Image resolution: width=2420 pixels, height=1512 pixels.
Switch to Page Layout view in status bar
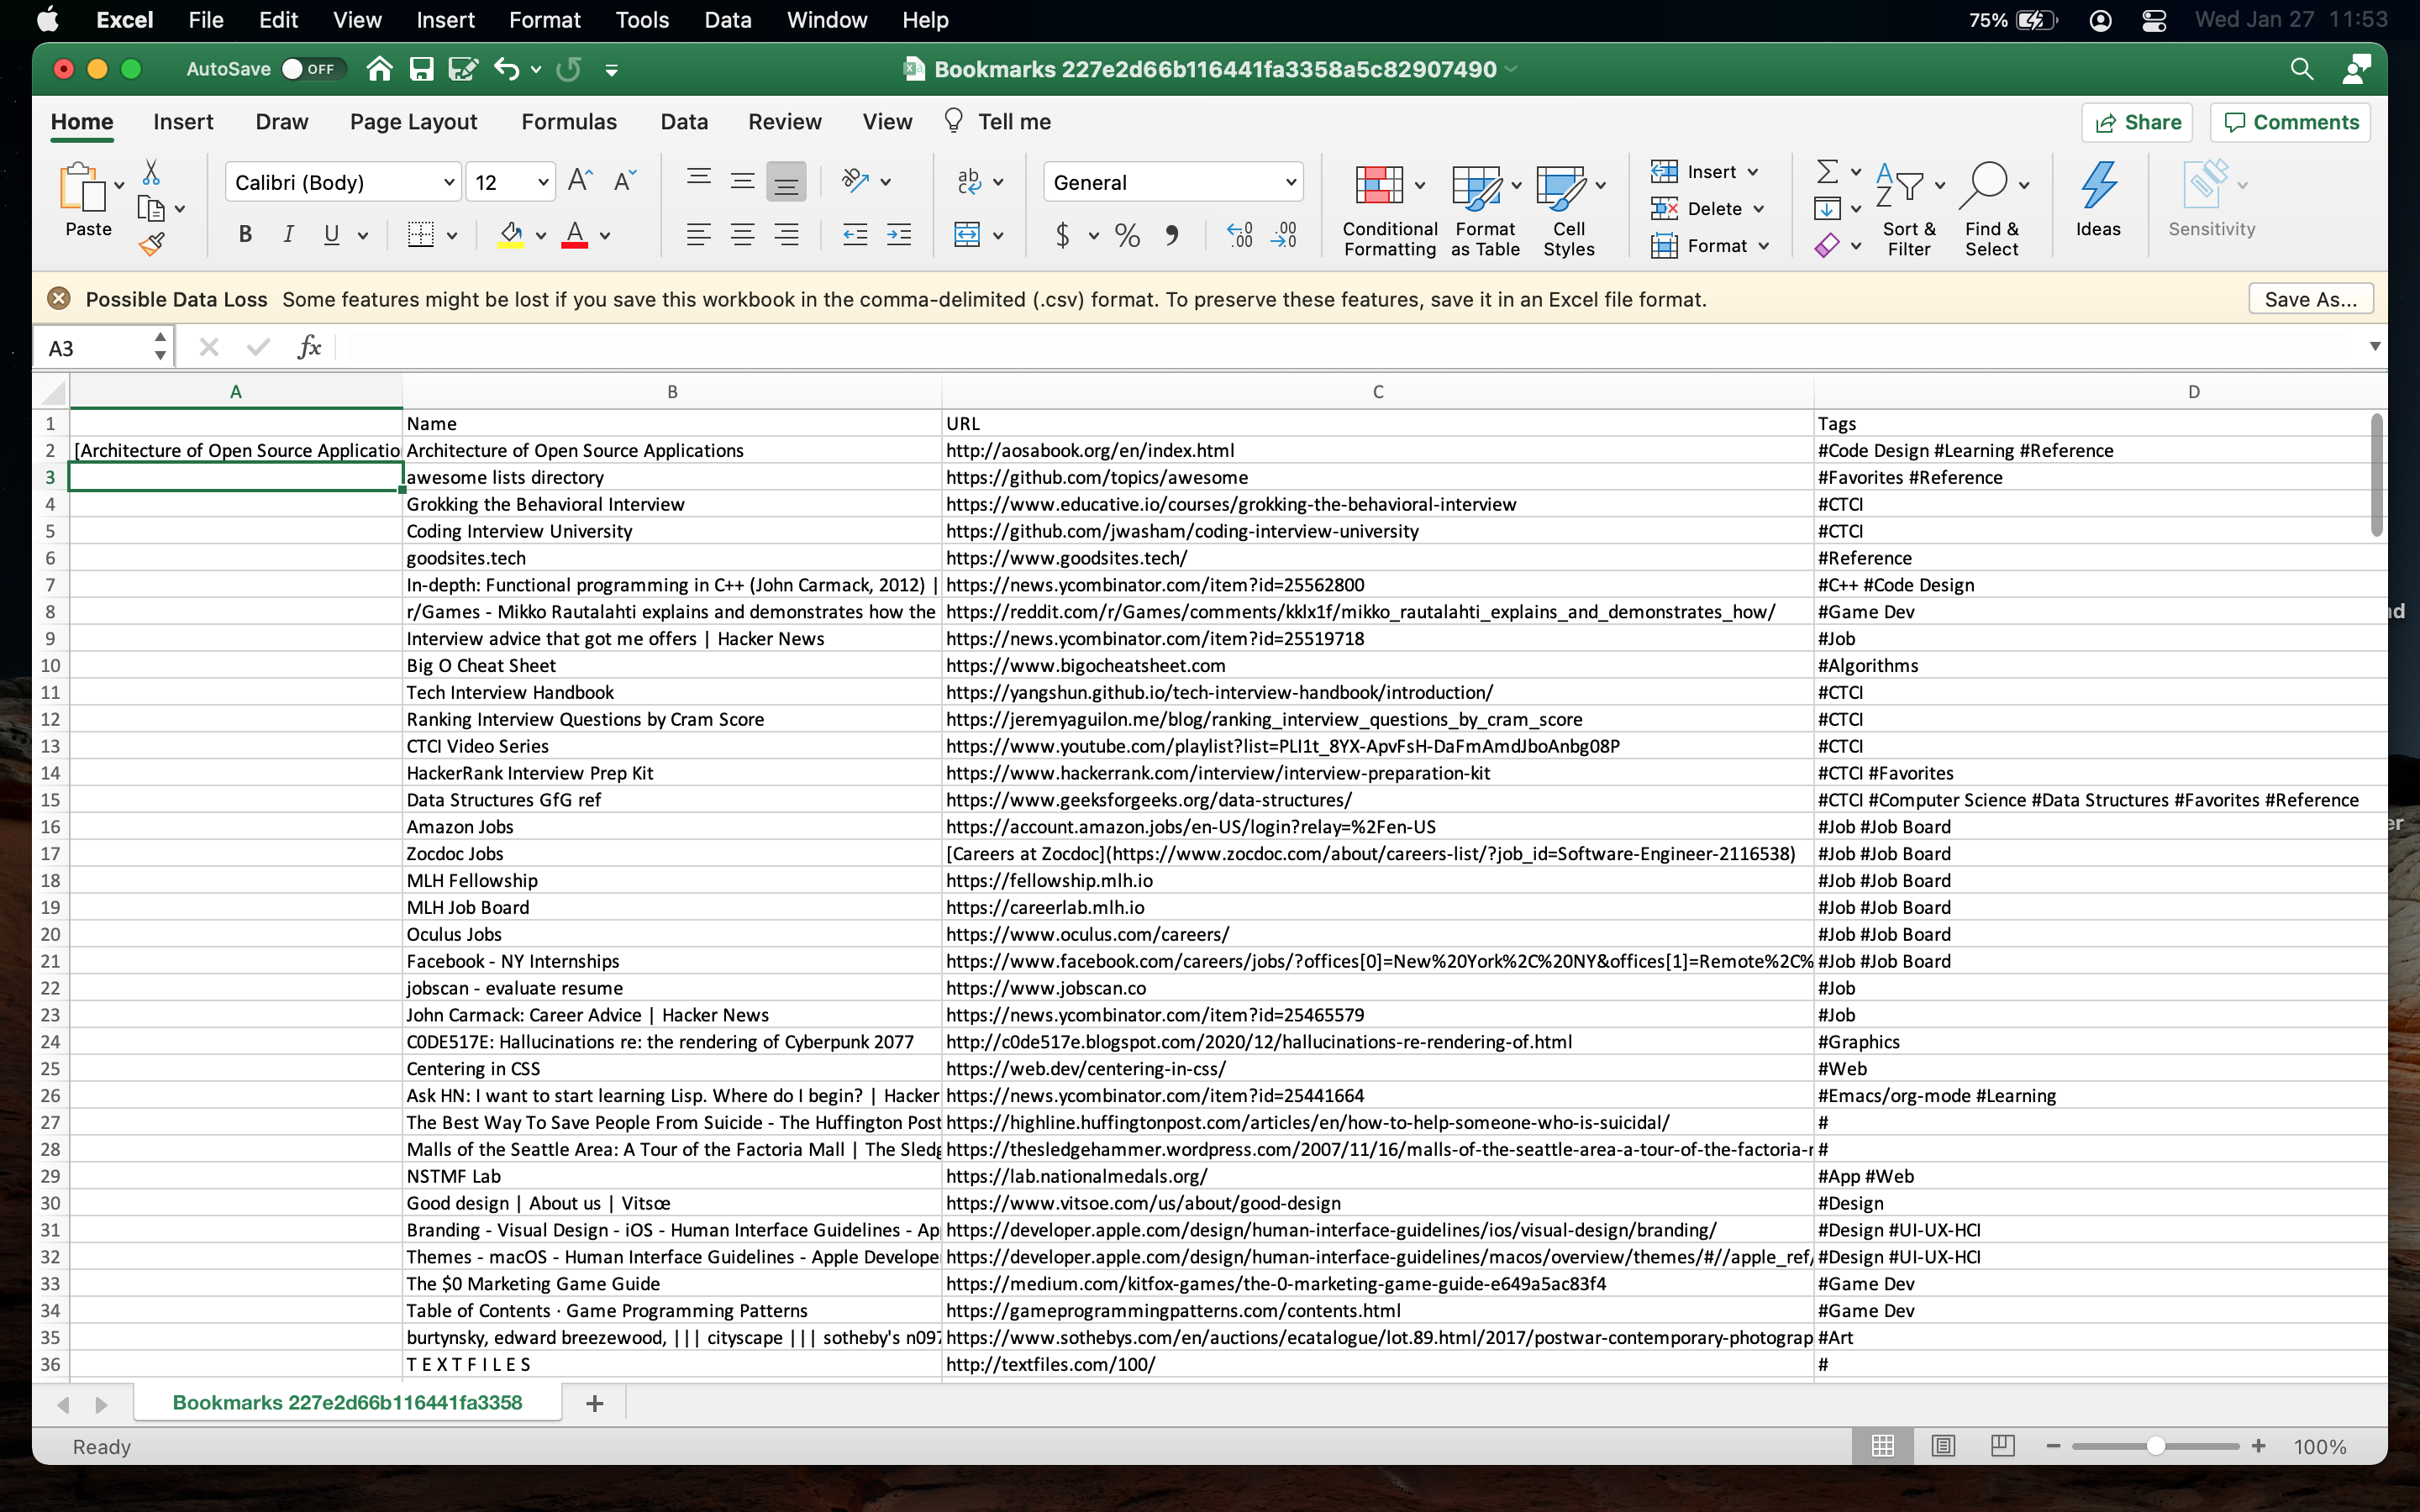click(x=1943, y=1445)
